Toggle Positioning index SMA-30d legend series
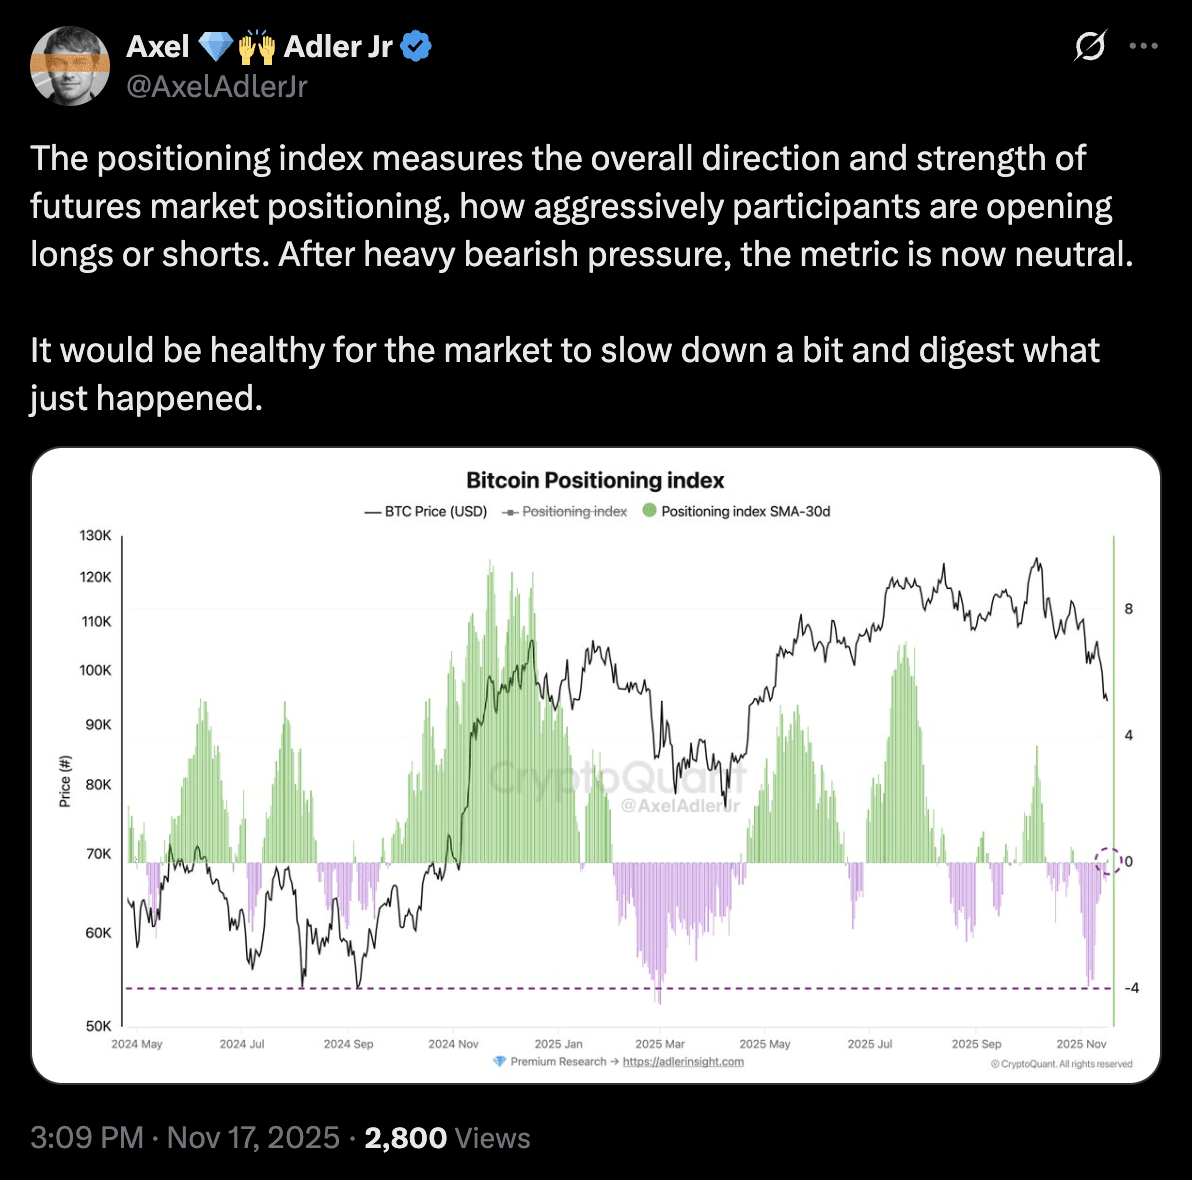Image resolution: width=1192 pixels, height=1180 pixels. coord(745,511)
